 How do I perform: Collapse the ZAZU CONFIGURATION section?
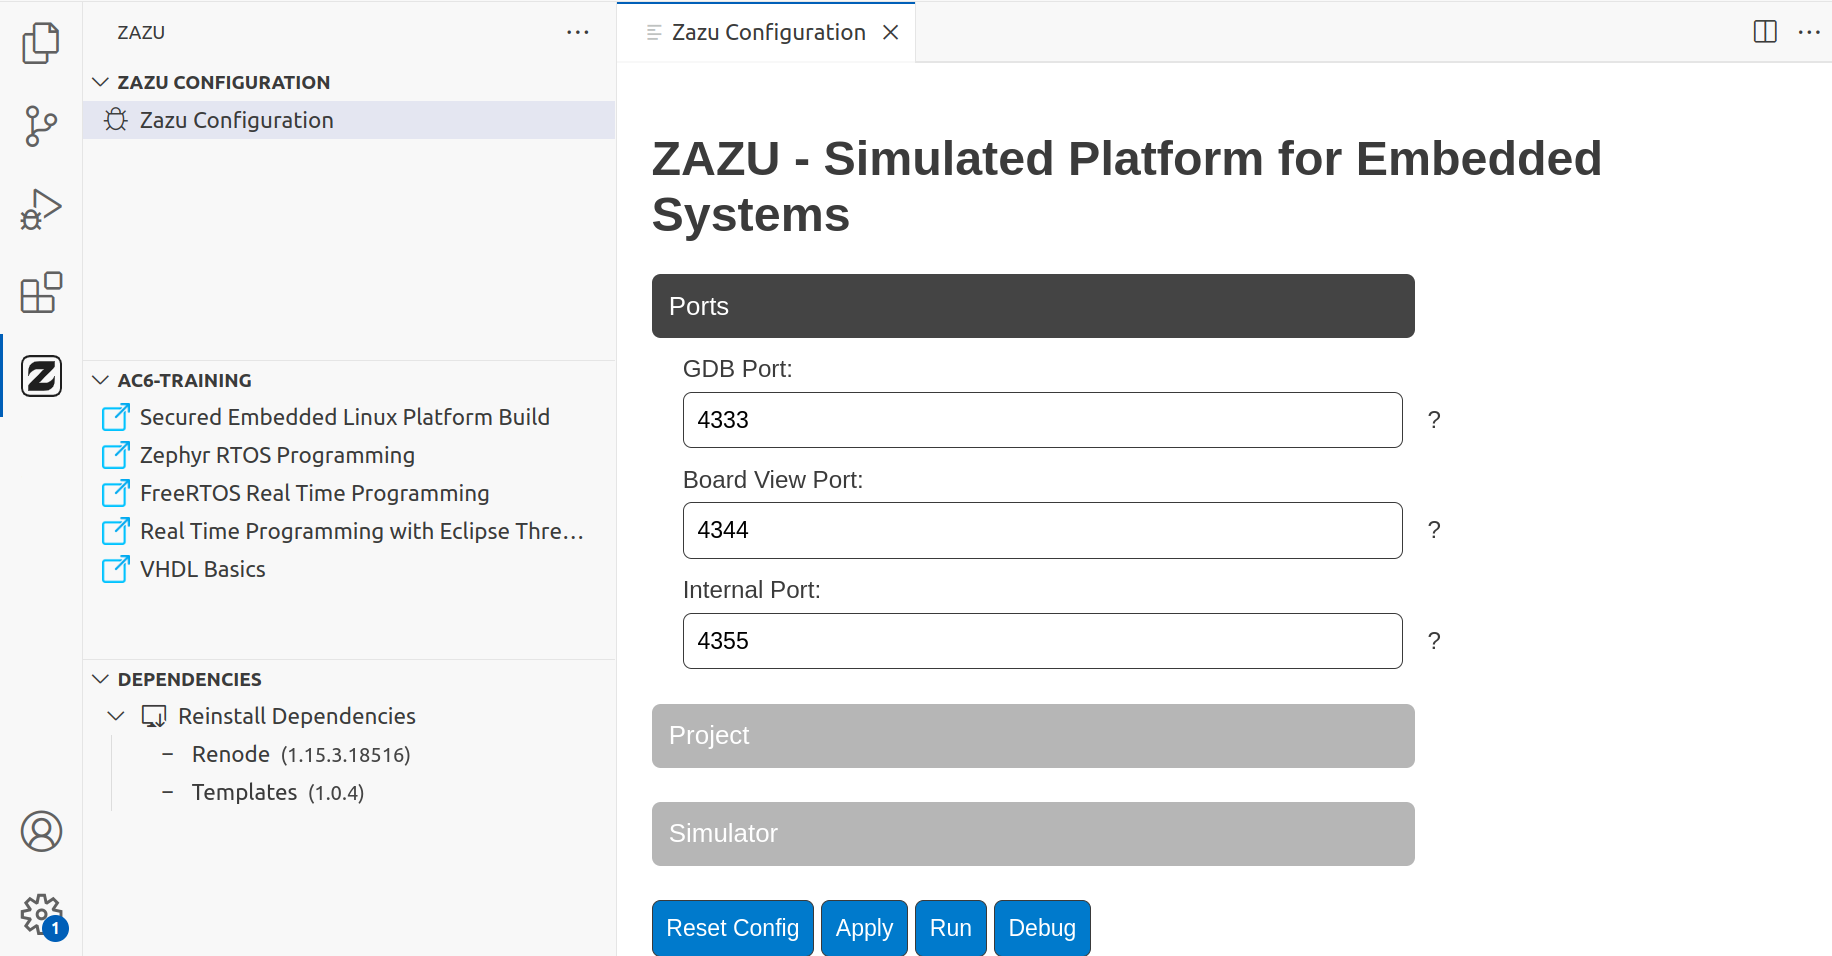click(x=100, y=82)
